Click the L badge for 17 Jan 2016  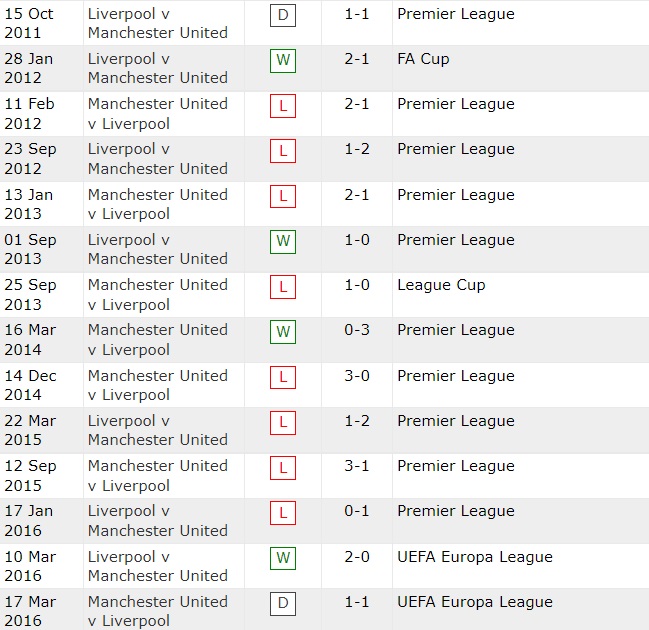(x=283, y=513)
